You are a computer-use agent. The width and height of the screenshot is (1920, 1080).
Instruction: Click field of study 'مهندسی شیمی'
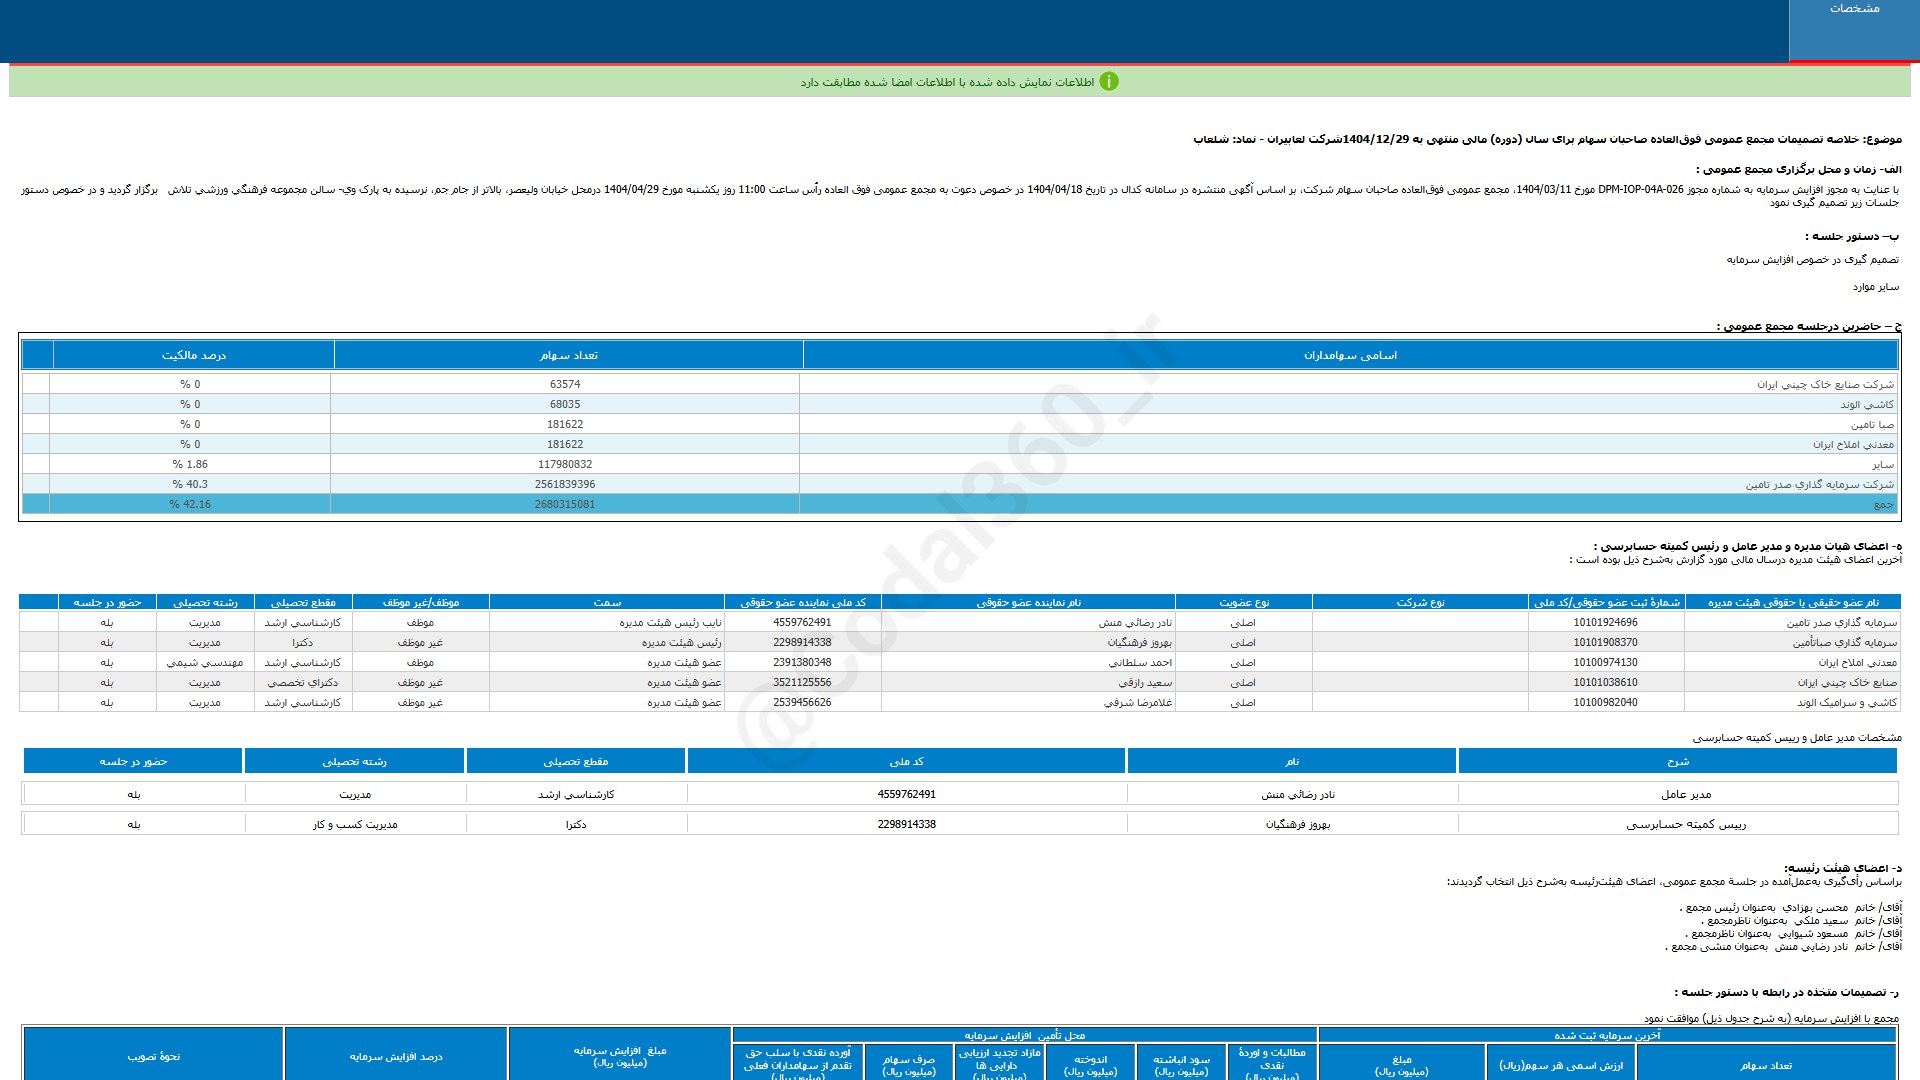pos(205,662)
